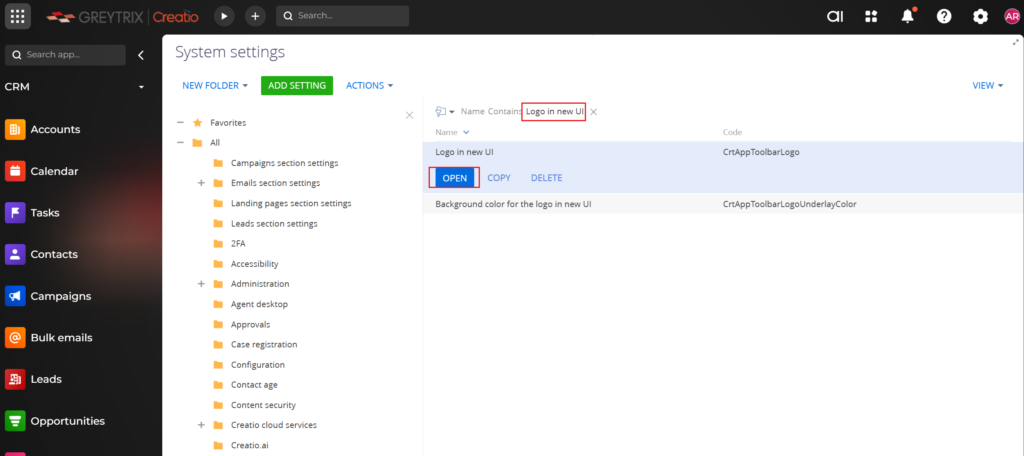This screenshot has width=1024, height=456.
Task: Open the View menu
Action: [987, 86]
